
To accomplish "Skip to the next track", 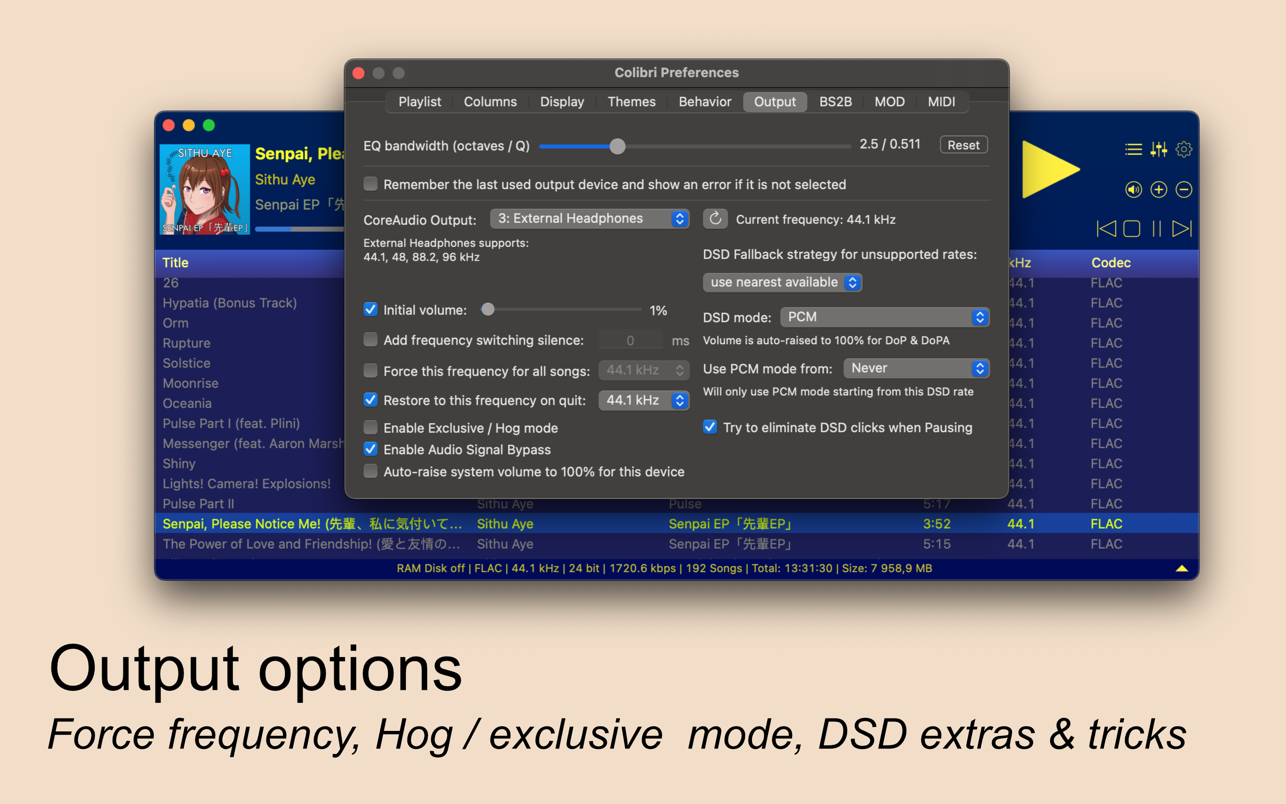I will 1182,229.
